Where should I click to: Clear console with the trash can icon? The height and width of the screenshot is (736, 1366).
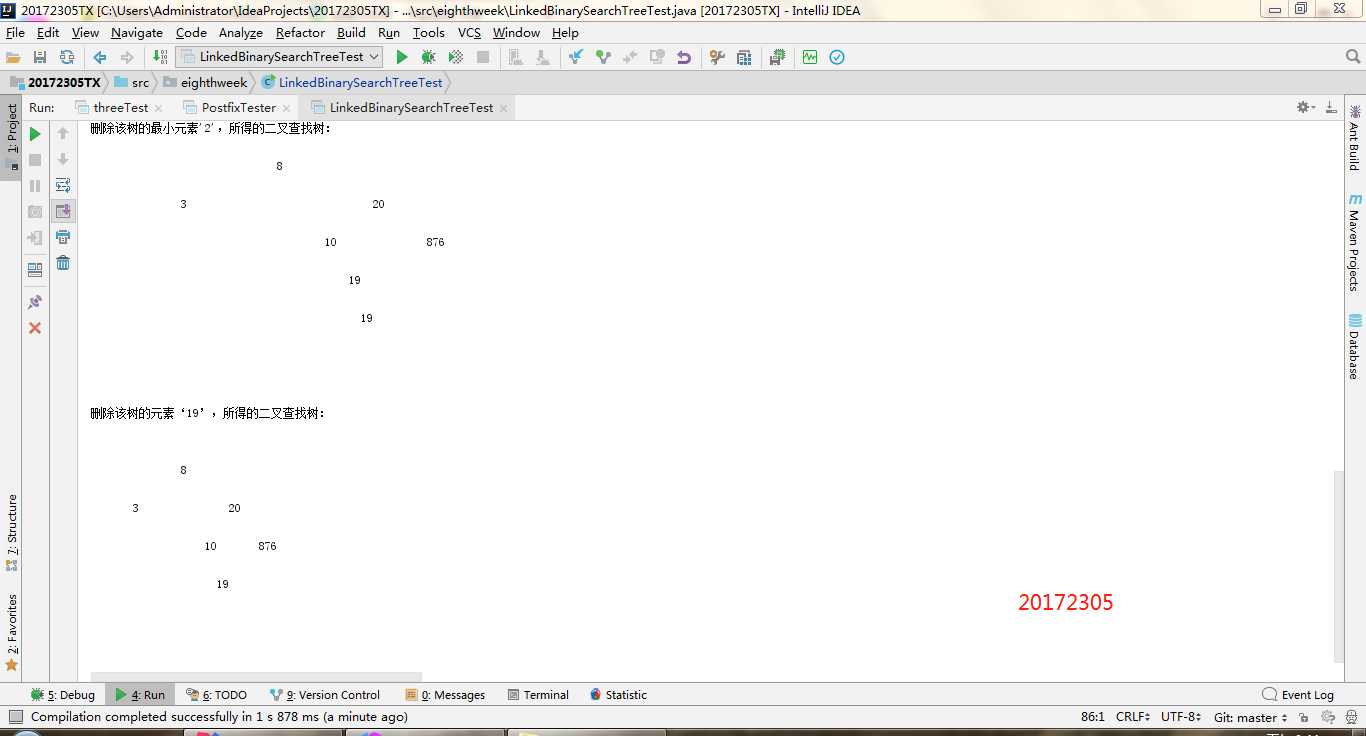(63, 263)
